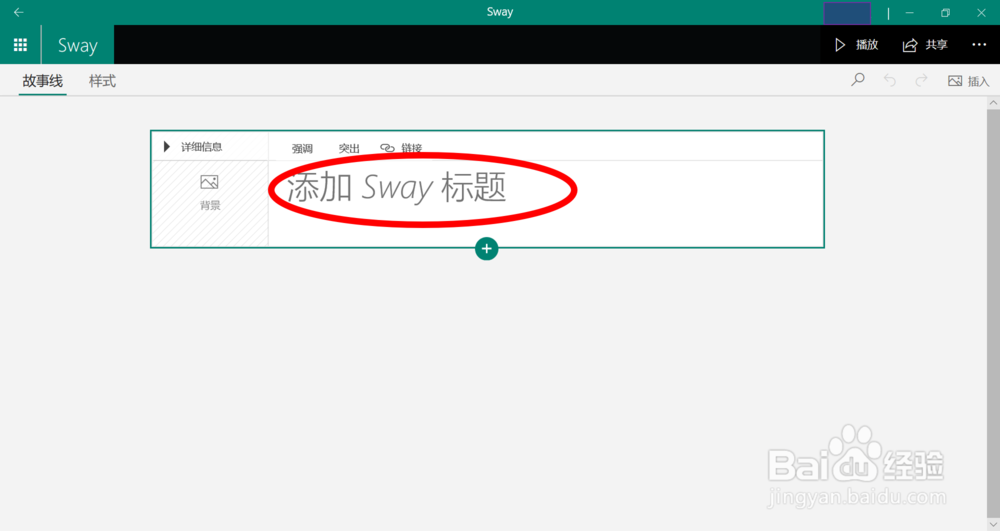Viewport: 1000px width, 531px height.
Task: Switch to the 样式 tab
Action: (x=102, y=81)
